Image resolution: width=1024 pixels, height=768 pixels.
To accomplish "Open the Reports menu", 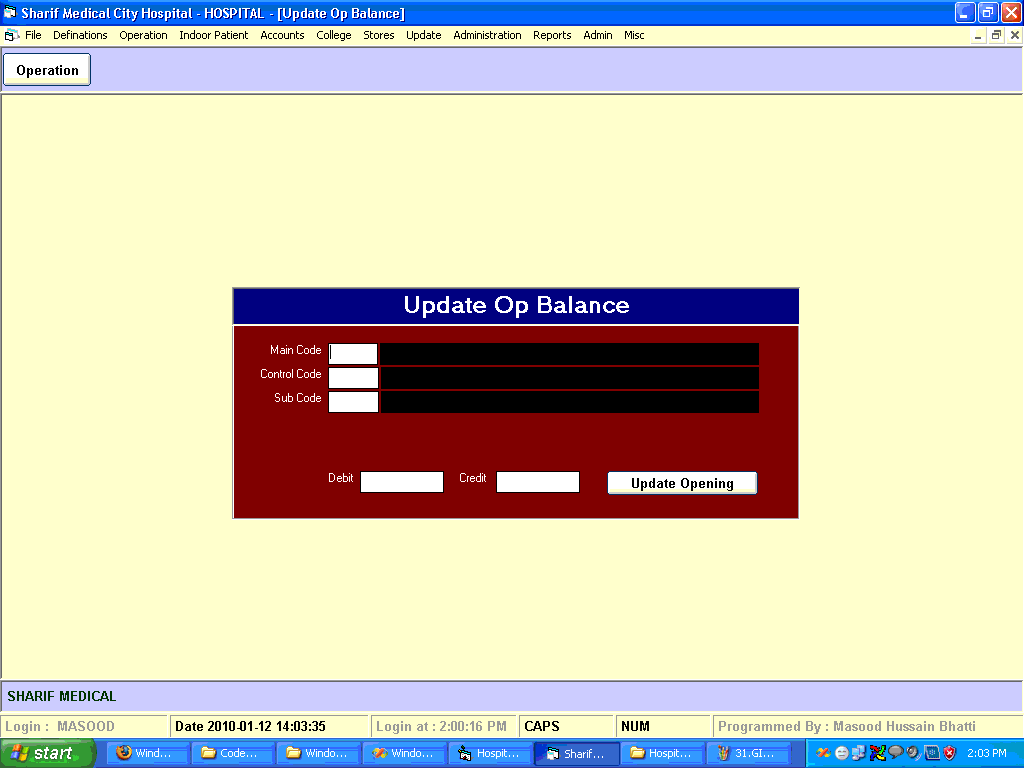I will 552,35.
